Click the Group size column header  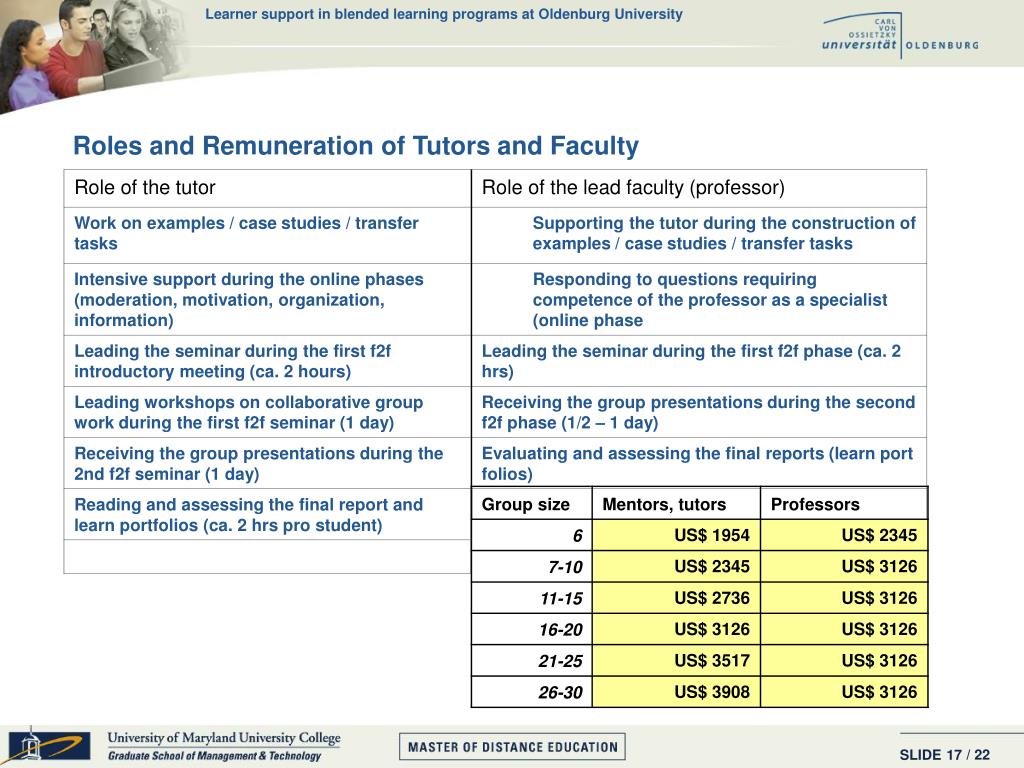[x=532, y=504]
